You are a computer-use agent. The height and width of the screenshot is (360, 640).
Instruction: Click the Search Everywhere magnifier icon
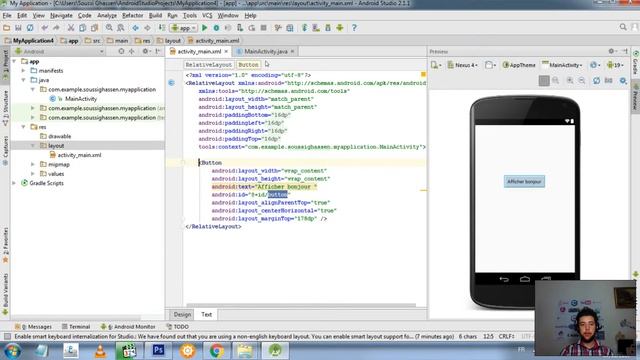click(x=623, y=27)
